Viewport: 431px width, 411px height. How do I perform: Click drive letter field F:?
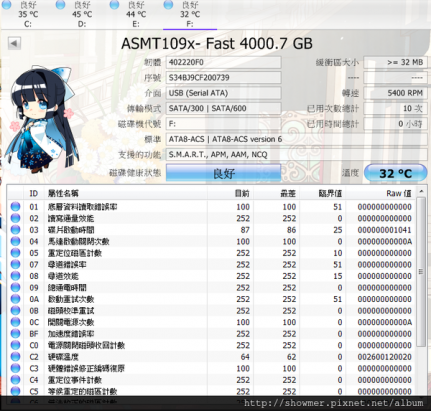223,124
